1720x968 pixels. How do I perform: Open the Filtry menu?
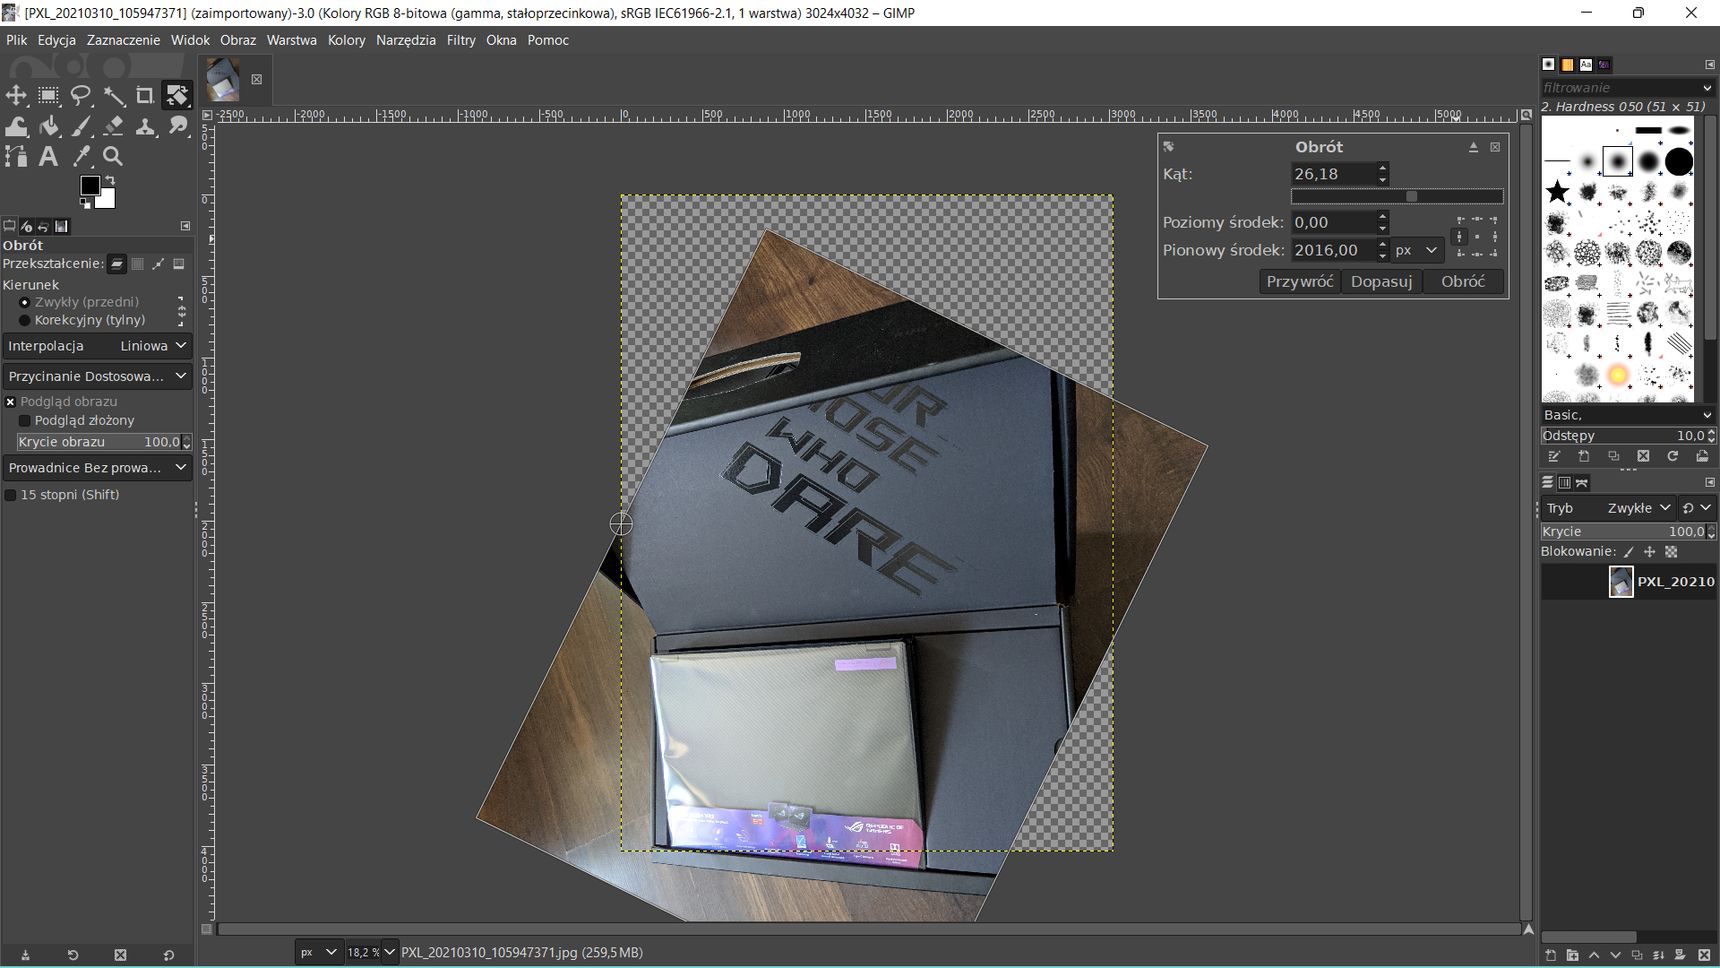(x=461, y=40)
